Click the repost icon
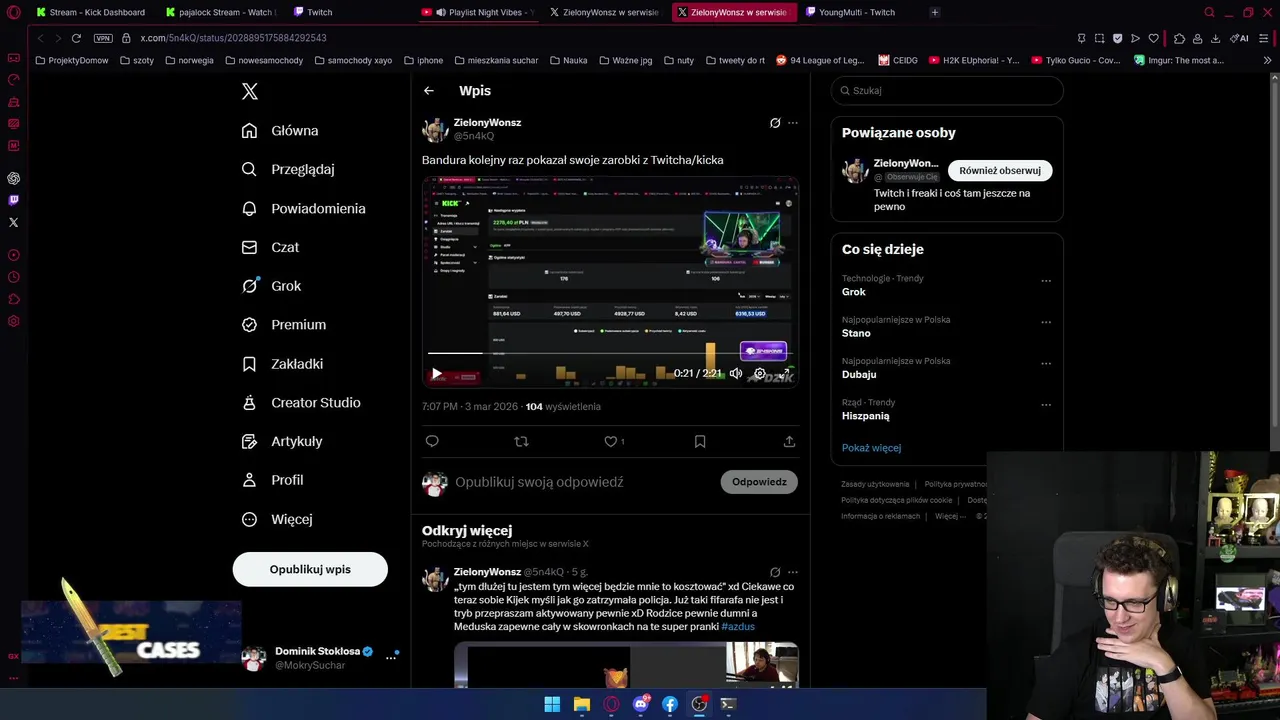The height and width of the screenshot is (720, 1280). click(x=521, y=441)
